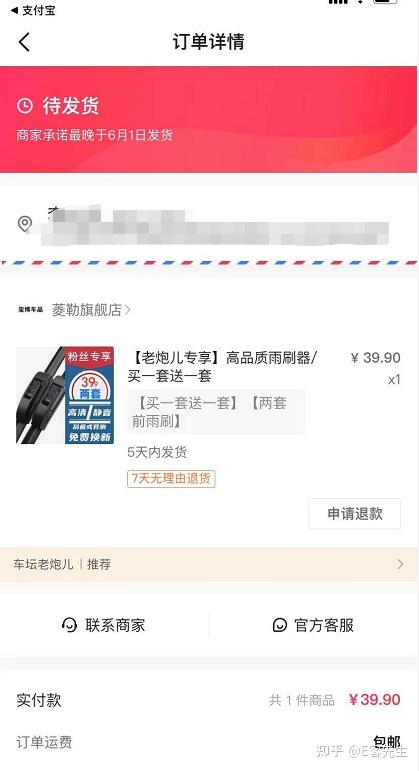Return to 支付宝 via top-left link
The width and height of the screenshot is (419, 771).
33,10
